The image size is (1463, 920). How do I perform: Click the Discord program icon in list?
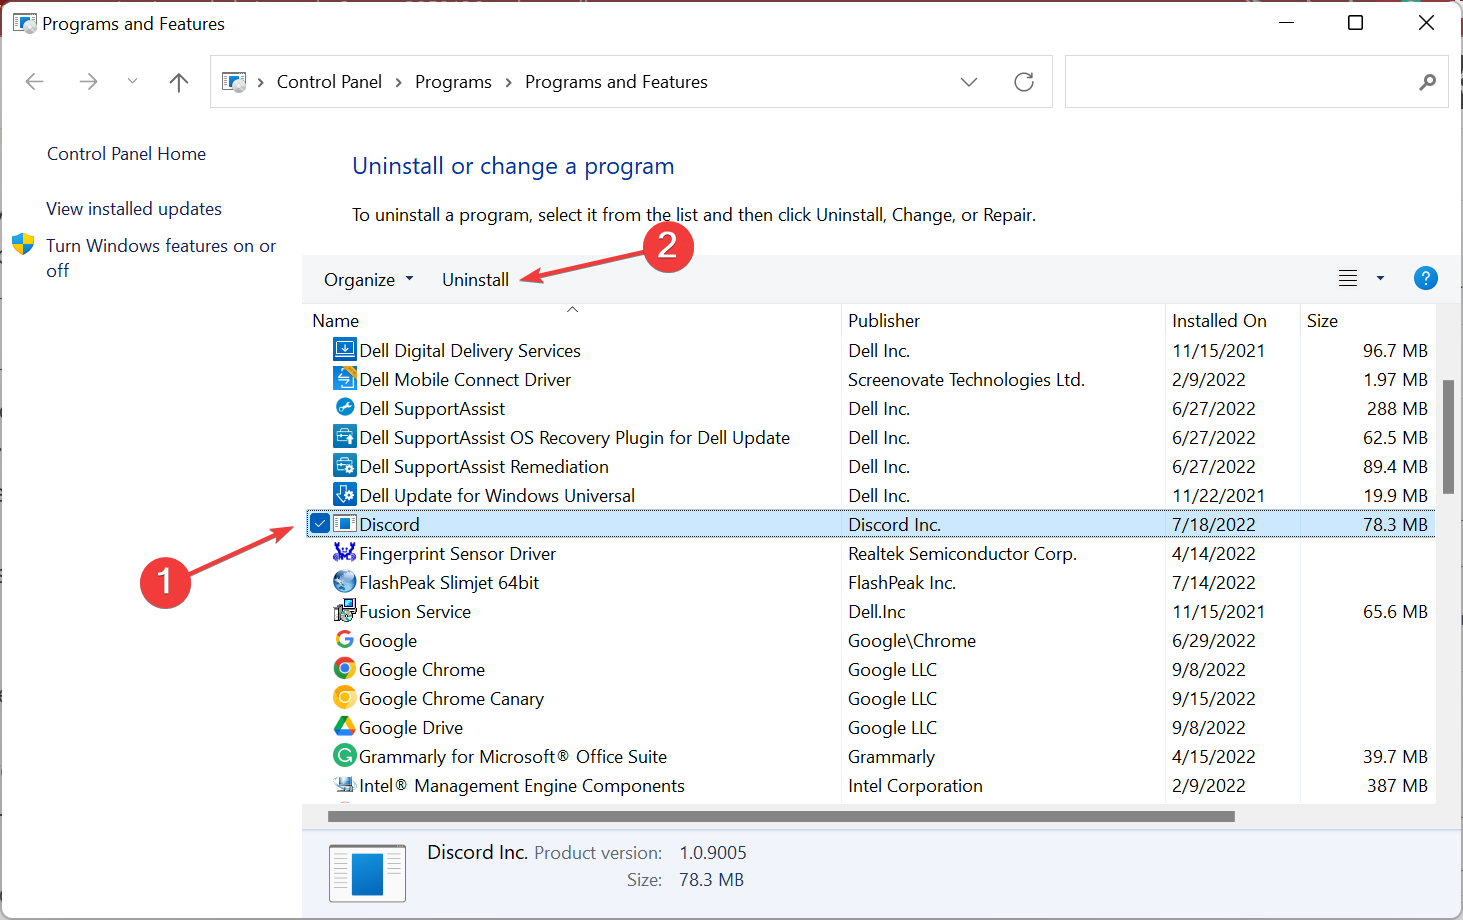coord(344,523)
